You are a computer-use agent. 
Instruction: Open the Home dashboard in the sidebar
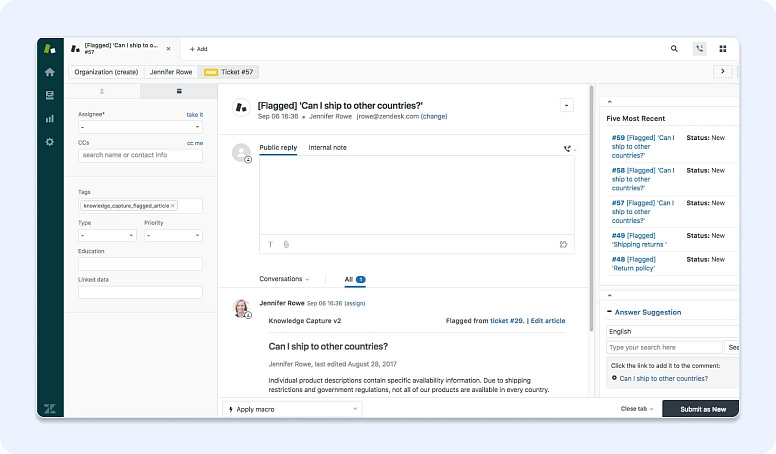49,72
